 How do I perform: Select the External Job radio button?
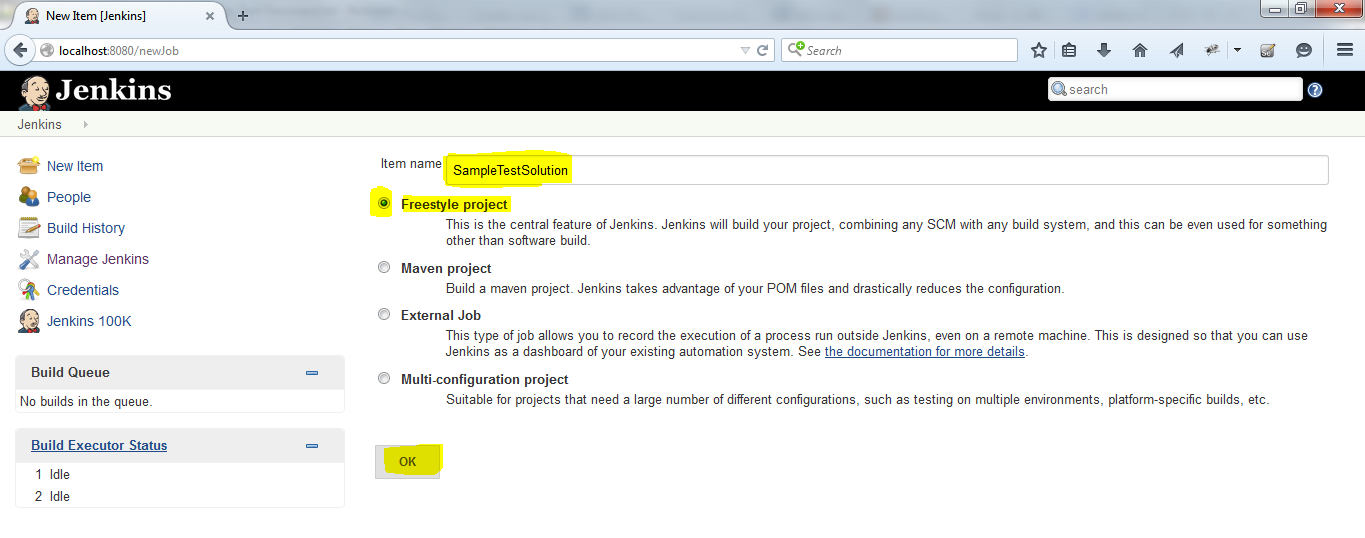pyautogui.click(x=384, y=314)
